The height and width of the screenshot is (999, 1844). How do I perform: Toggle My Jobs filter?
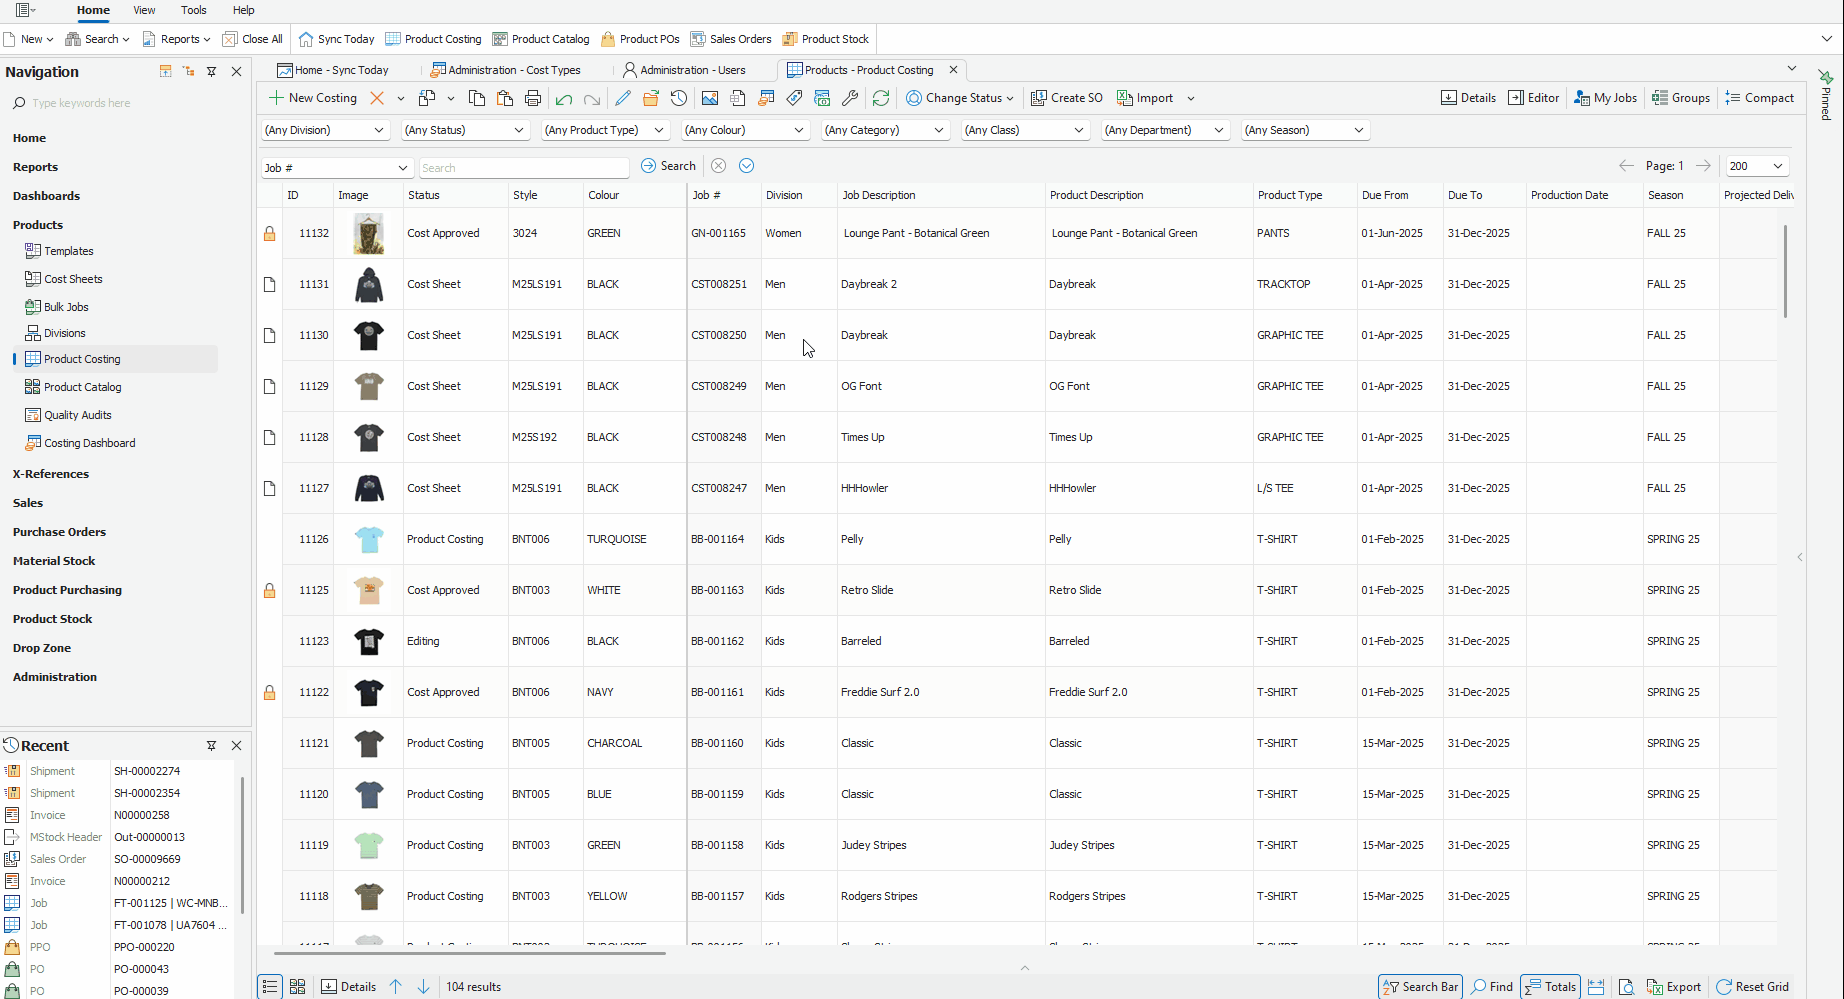pyautogui.click(x=1605, y=98)
